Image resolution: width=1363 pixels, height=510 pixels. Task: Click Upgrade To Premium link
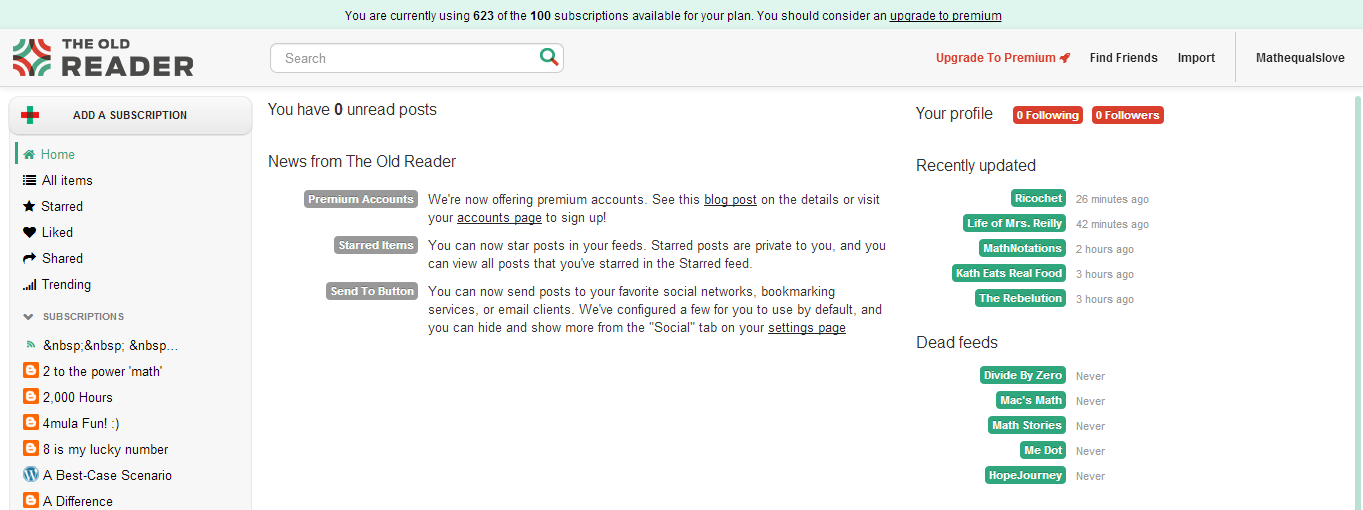click(x=1002, y=58)
